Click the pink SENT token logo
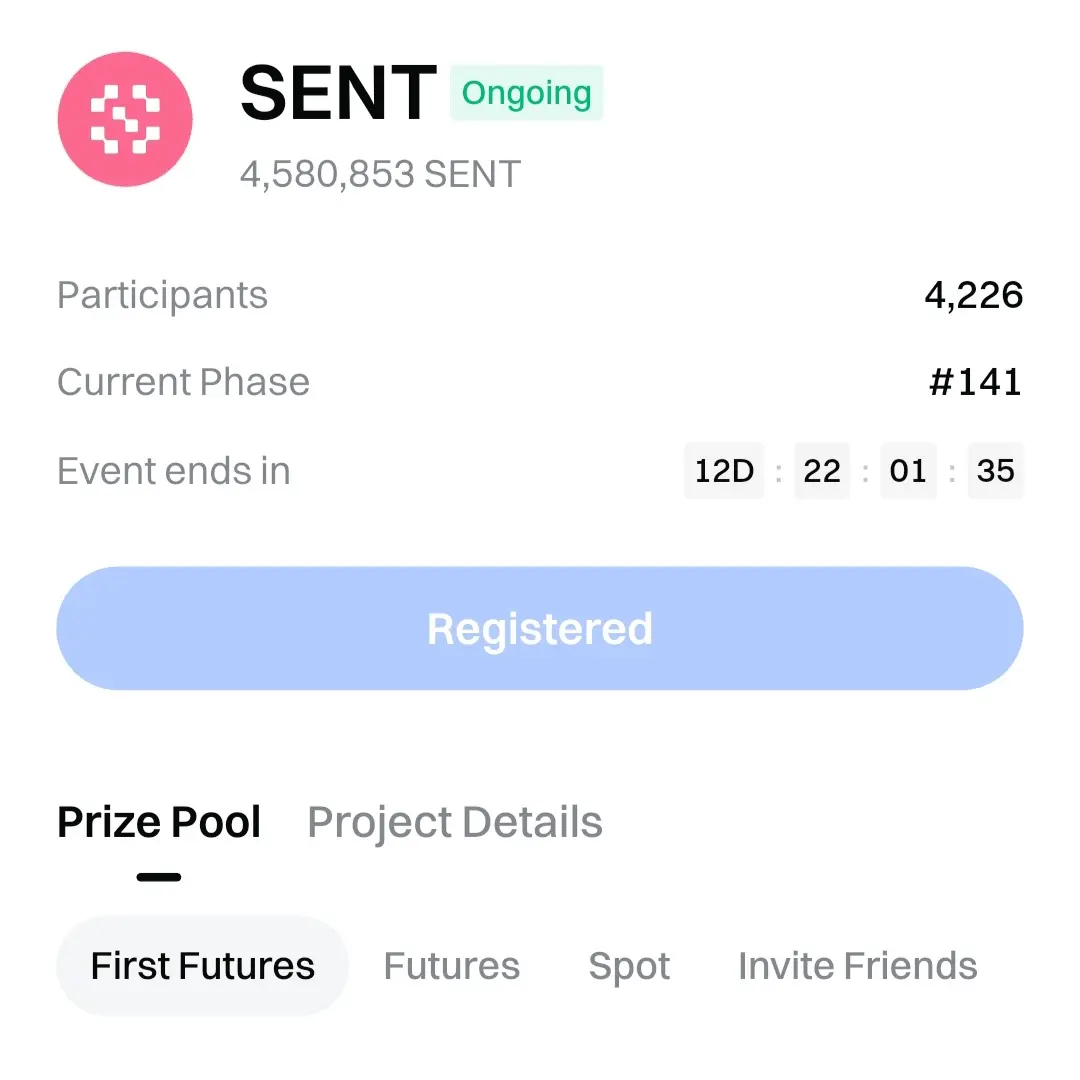The height and width of the screenshot is (1080, 1080). [125, 119]
